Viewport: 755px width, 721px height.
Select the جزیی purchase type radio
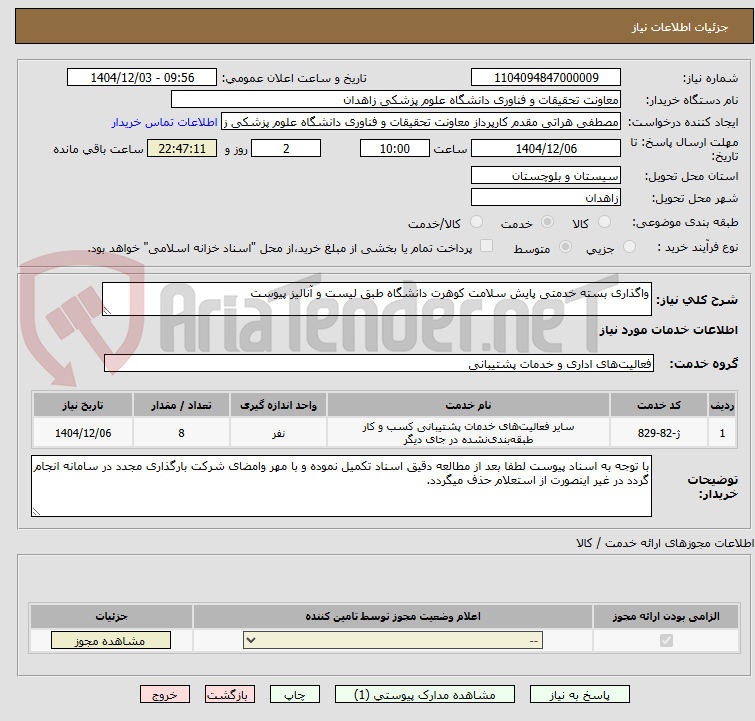(629, 247)
